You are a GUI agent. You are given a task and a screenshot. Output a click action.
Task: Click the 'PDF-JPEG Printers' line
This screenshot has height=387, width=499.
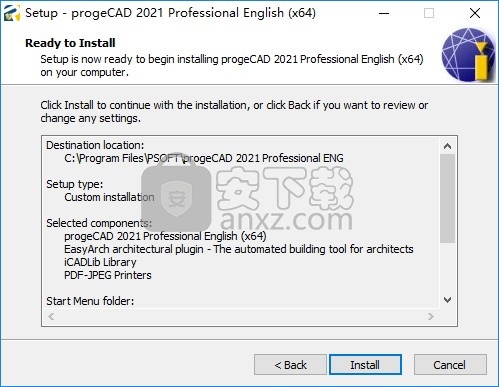point(108,275)
